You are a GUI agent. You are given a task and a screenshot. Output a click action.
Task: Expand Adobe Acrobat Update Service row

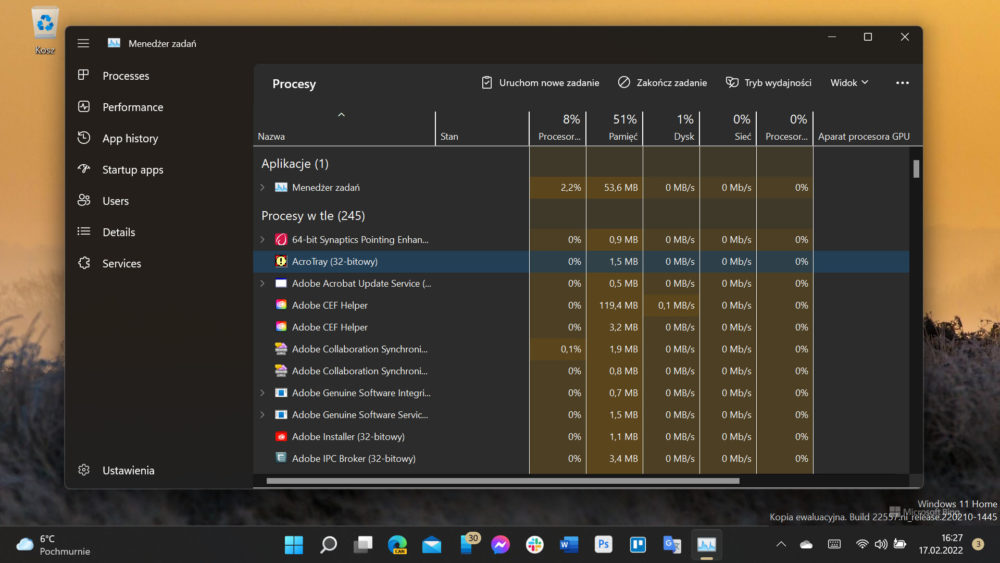tap(262, 283)
